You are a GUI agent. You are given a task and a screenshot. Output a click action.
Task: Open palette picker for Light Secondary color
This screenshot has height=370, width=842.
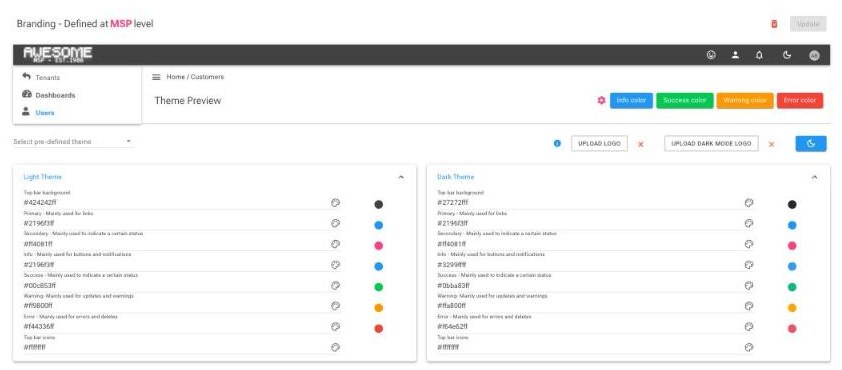tap(335, 244)
